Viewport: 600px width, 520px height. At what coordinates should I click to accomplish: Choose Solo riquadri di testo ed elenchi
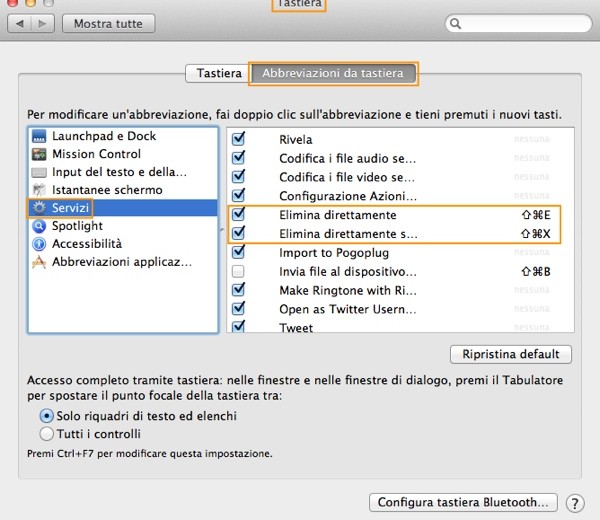[x=46, y=415]
